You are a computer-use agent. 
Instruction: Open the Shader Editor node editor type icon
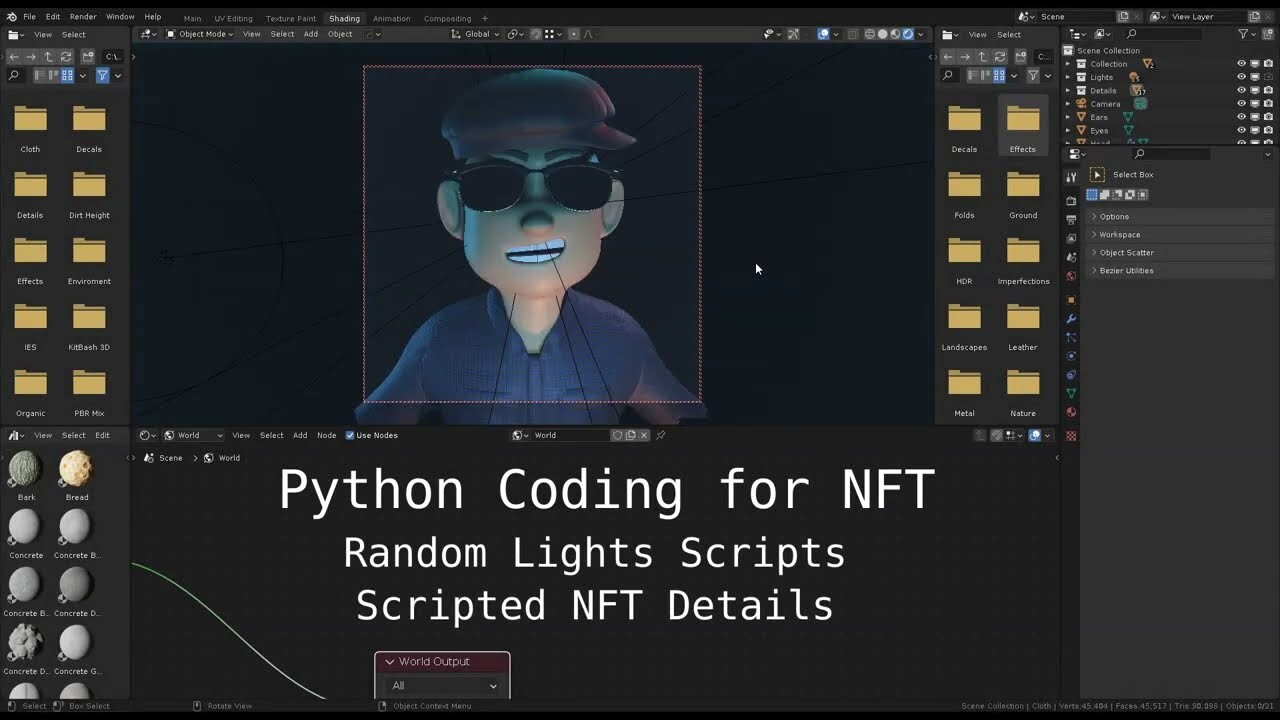click(143, 435)
